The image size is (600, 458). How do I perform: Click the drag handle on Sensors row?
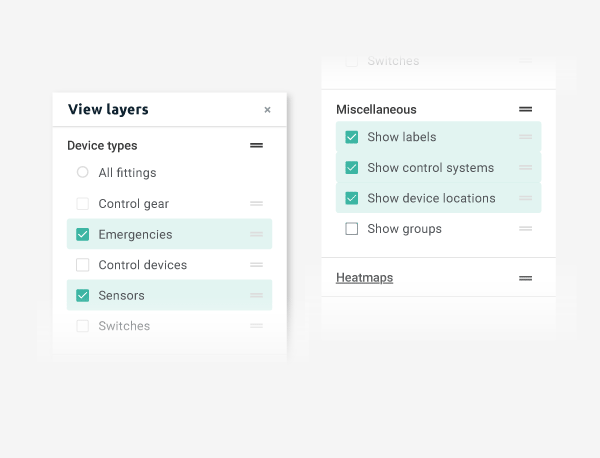[256, 295]
